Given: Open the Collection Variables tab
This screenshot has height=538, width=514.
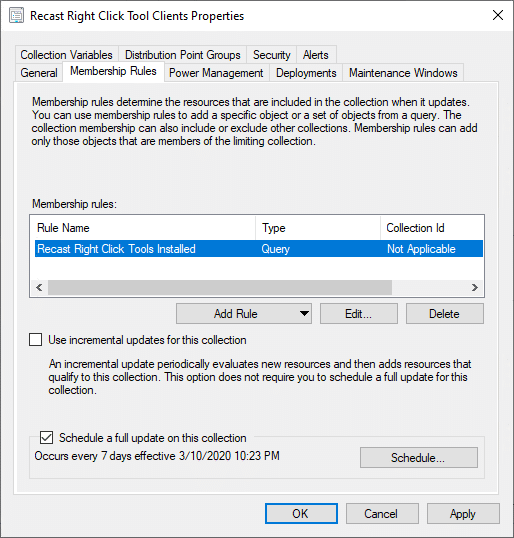Looking at the screenshot, I should tap(67, 55).
